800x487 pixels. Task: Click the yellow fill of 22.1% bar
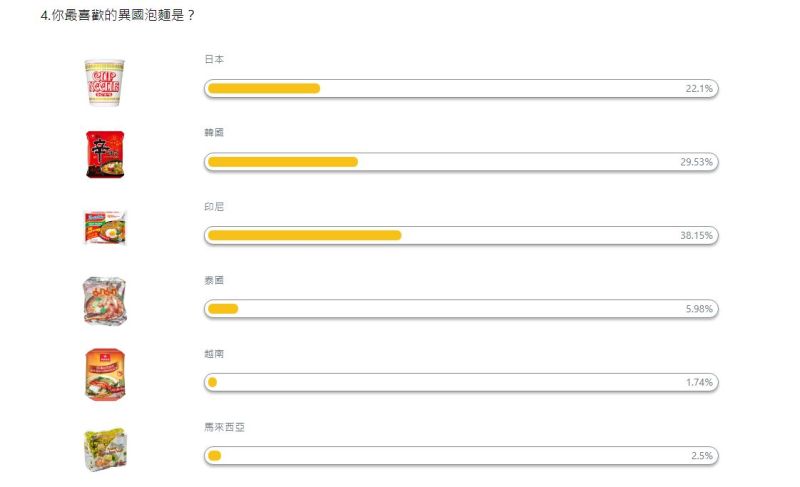264,88
